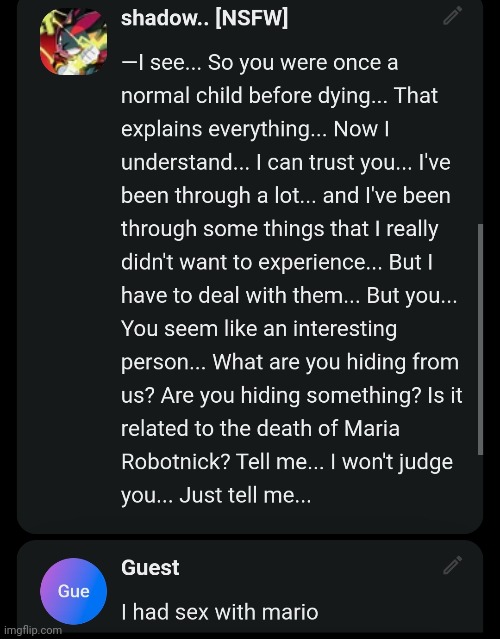The width and height of the screenshot is (500, 639).
Task: Click the line starting "explains everything... Now I"
Action: point(255,129)
